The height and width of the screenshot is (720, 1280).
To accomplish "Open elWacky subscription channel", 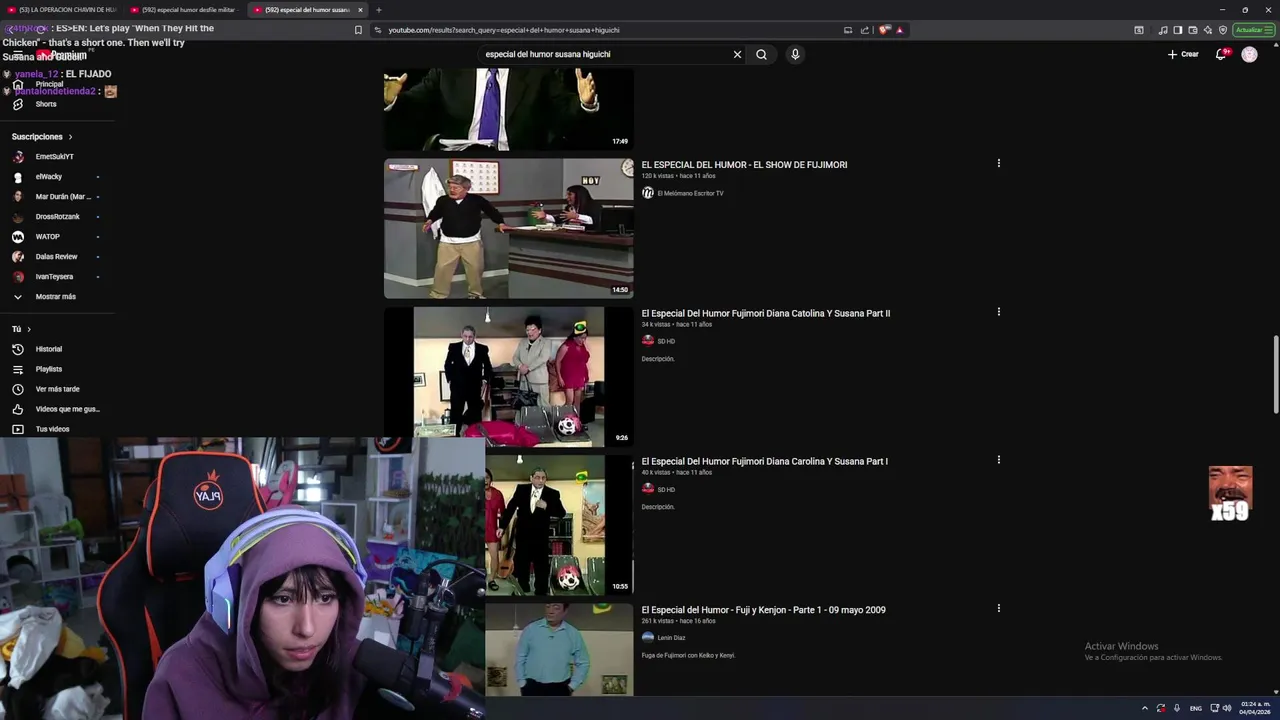I will [48, 177].
